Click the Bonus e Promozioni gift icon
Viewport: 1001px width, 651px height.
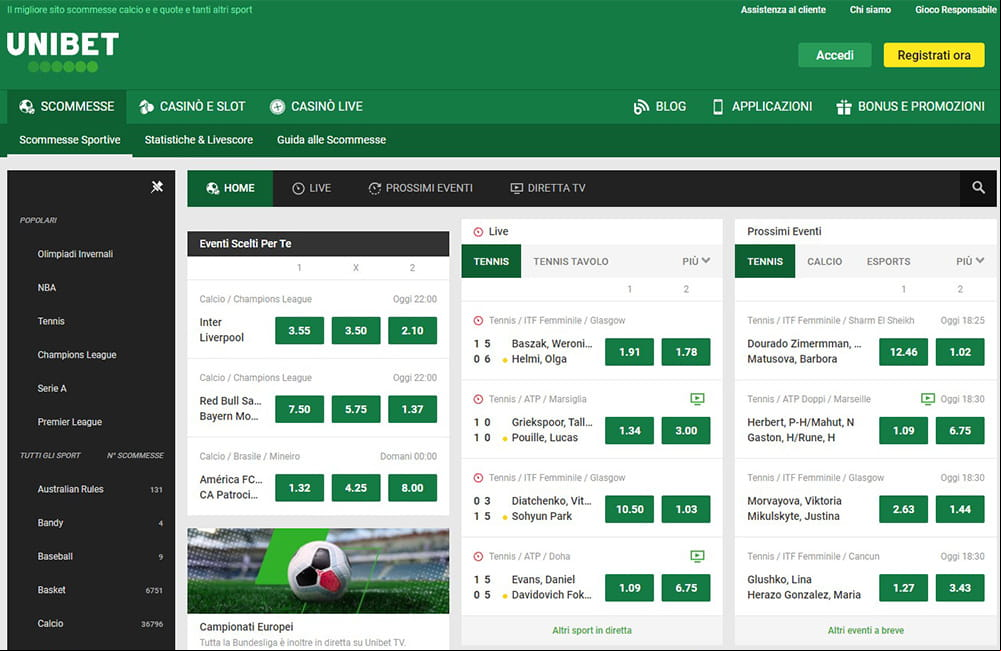(844, 107)
